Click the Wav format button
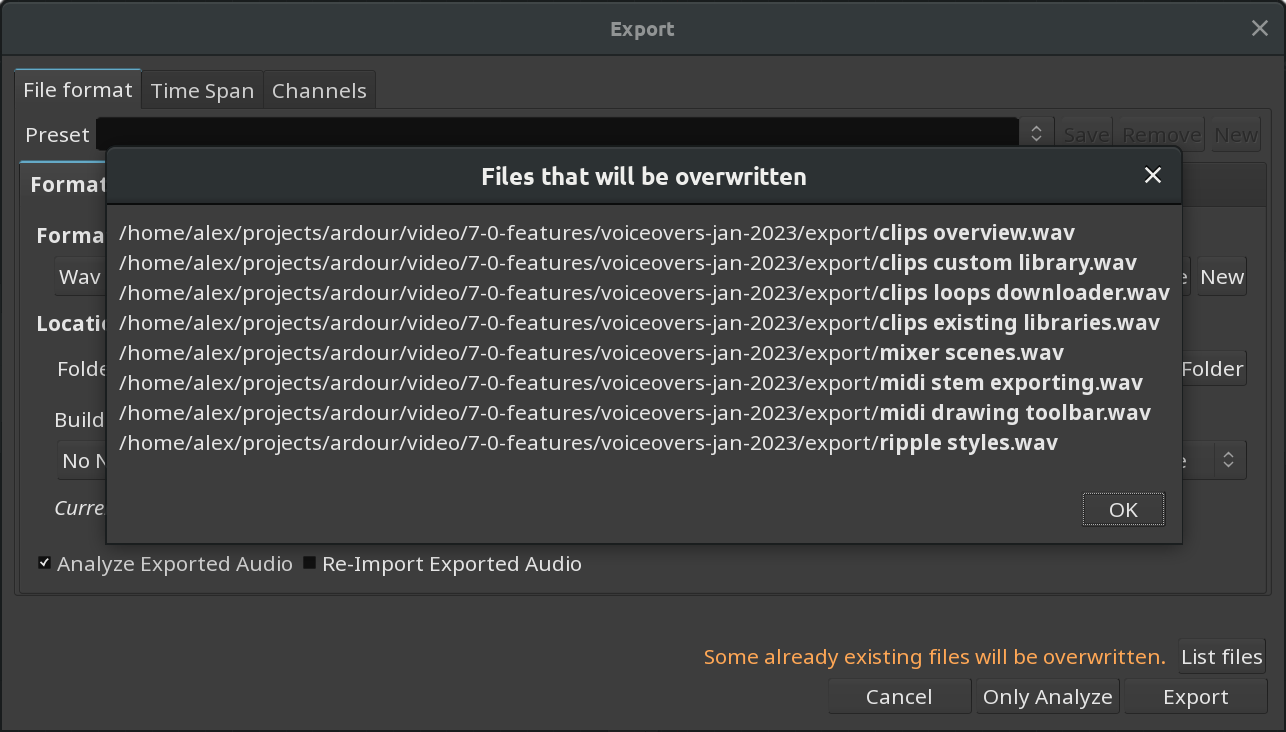This screenshot has height=732, width=1286. [81, 277]
